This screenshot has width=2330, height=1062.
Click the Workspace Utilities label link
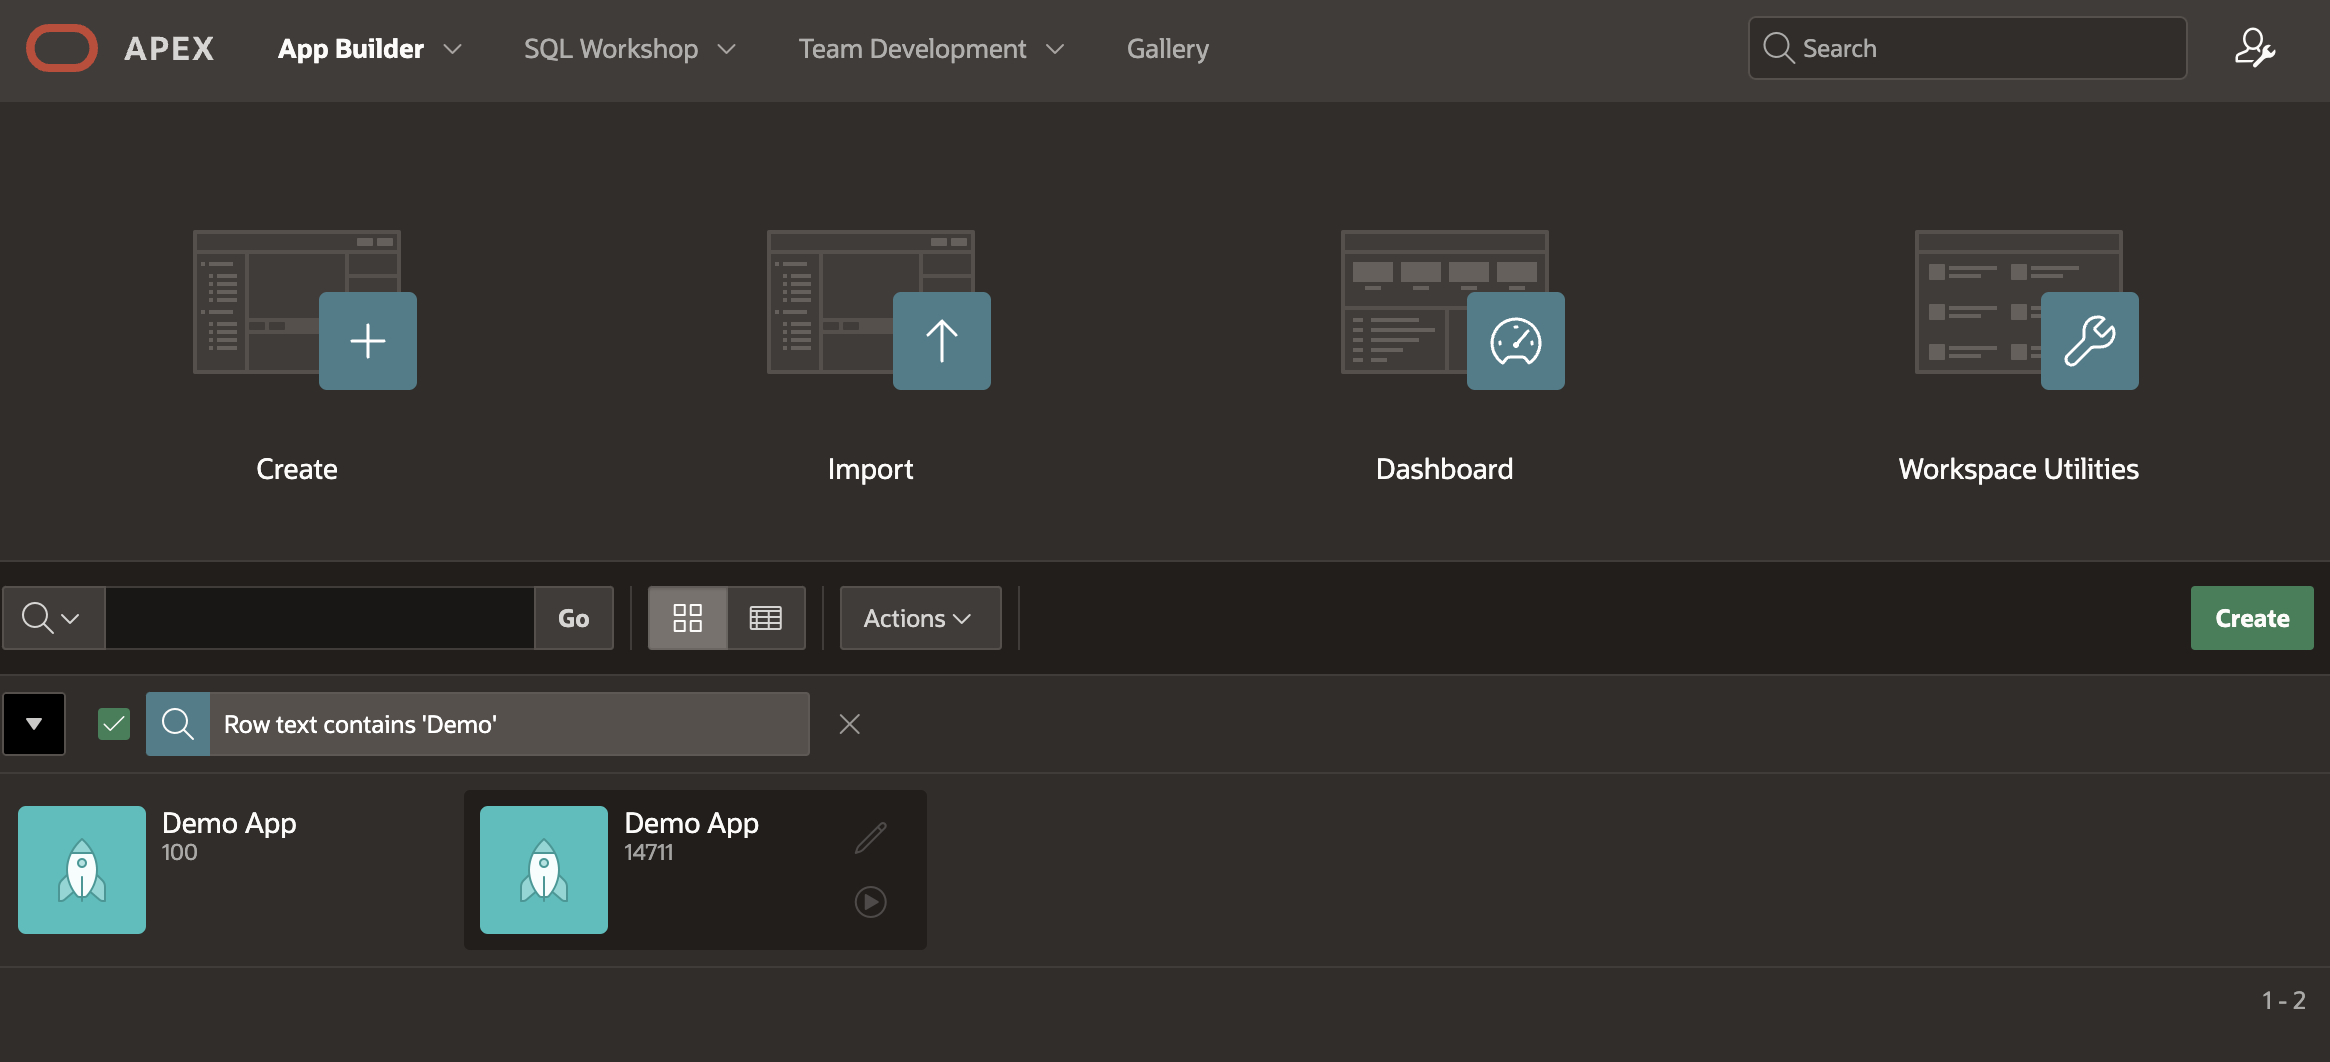click(x=2019, y=469)
